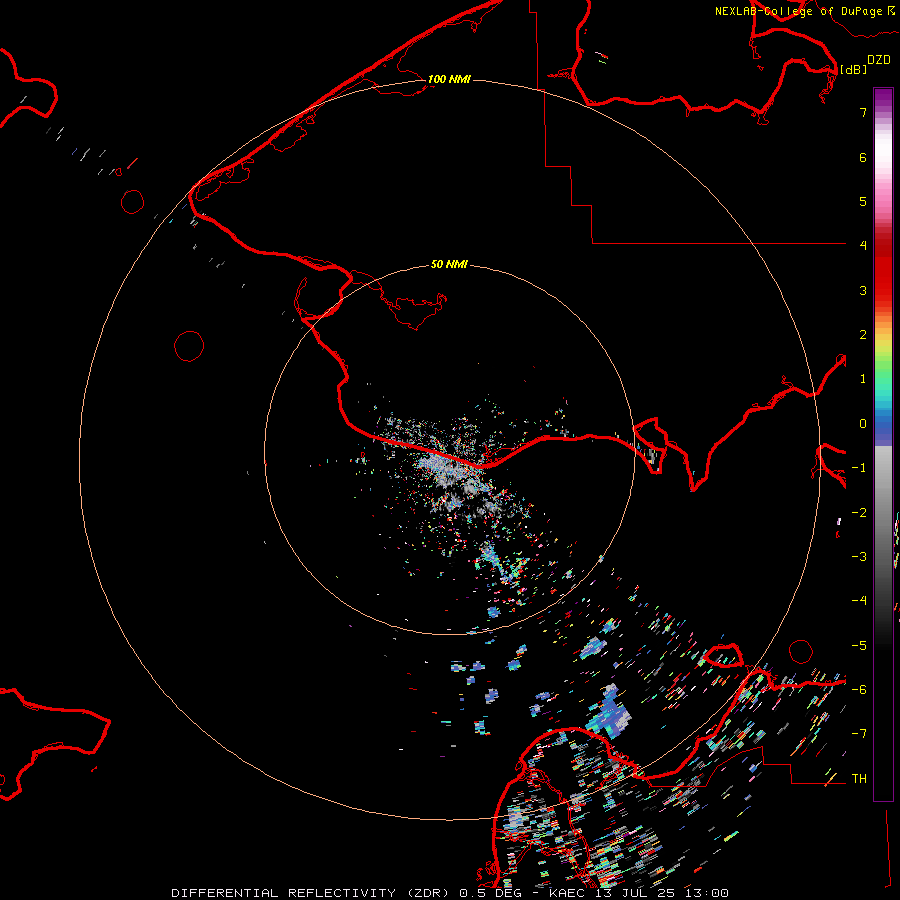Click the "4" value on the scale
This screenshot has width=900, height=900.
point(863,246)
